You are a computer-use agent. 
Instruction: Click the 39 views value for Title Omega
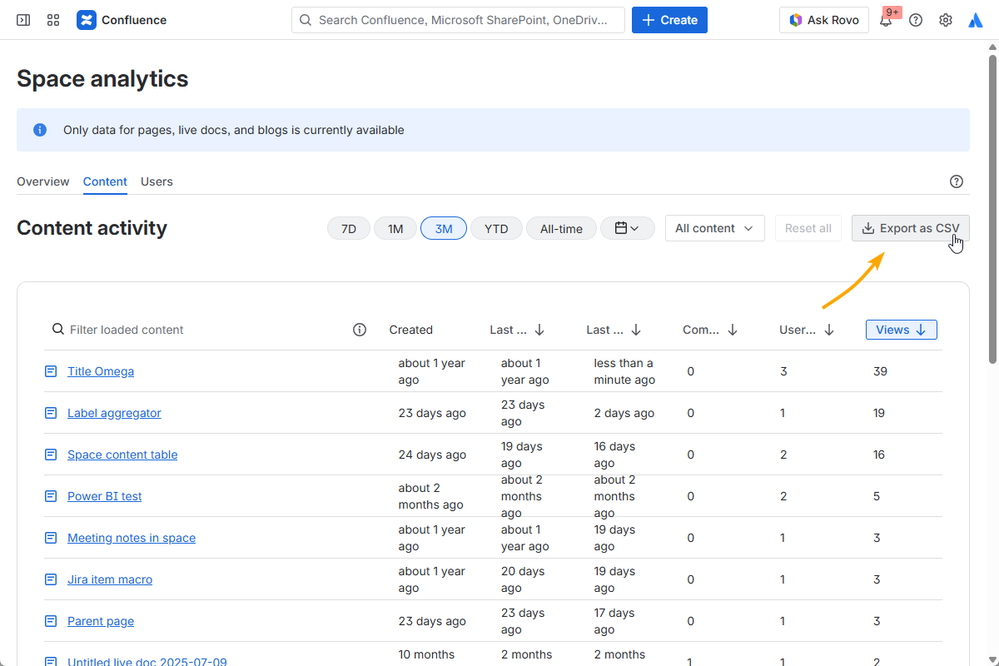click(x=880, y=371)
